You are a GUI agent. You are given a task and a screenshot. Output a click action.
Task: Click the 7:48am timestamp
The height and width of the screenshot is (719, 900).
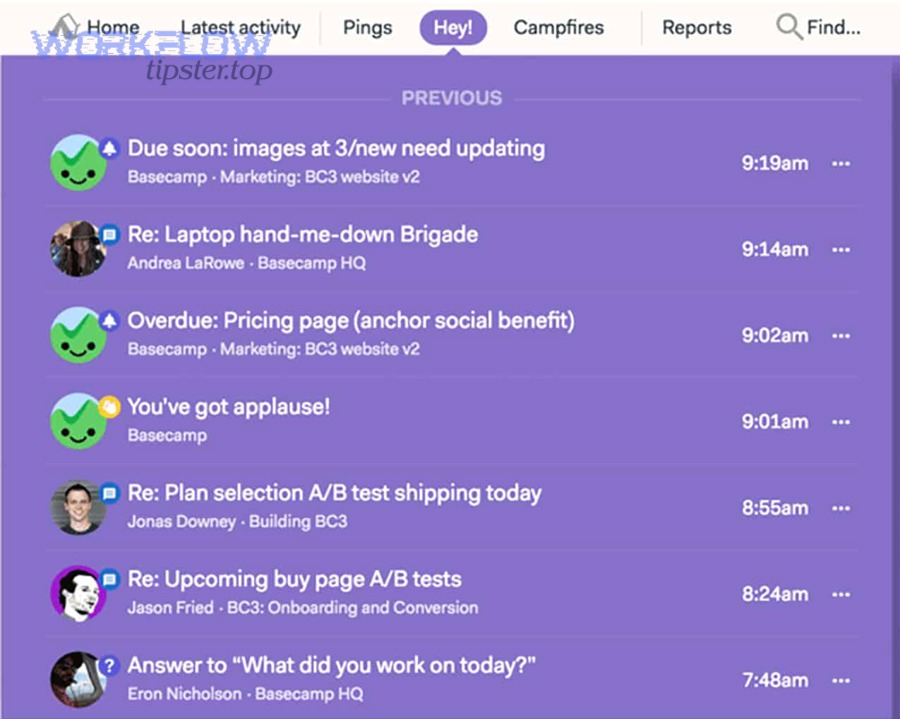(x=775, y=681)
